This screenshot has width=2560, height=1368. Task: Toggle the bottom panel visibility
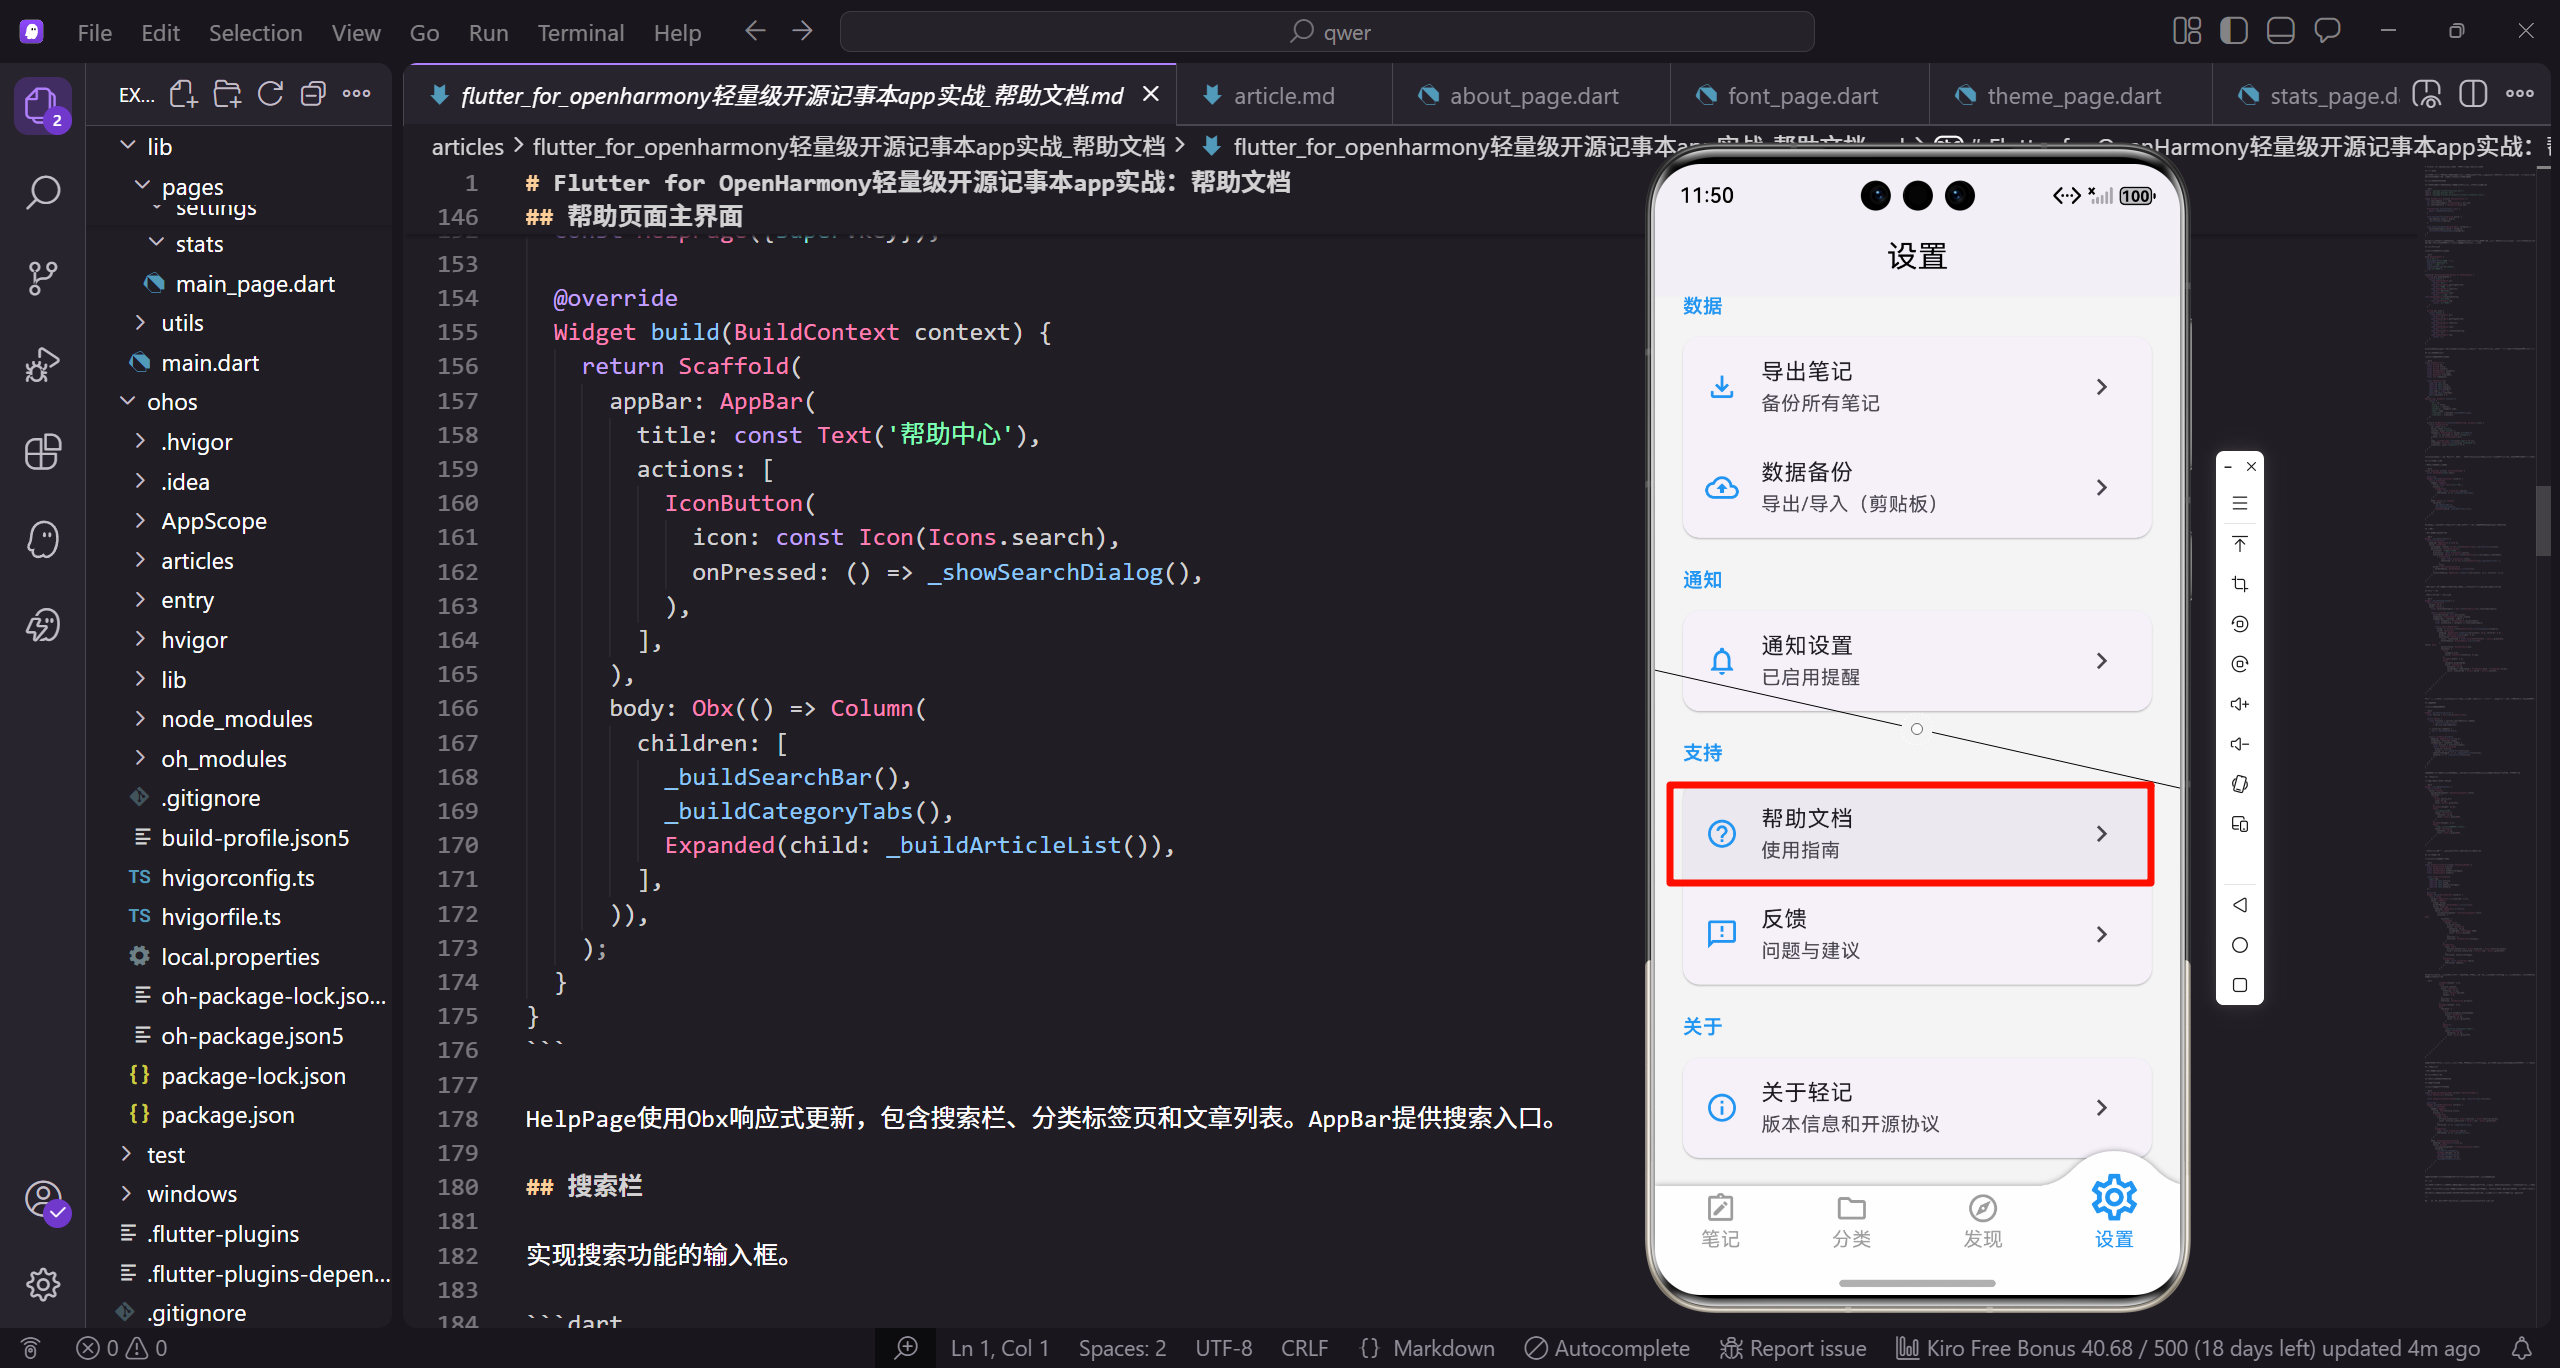[2280, 30]
